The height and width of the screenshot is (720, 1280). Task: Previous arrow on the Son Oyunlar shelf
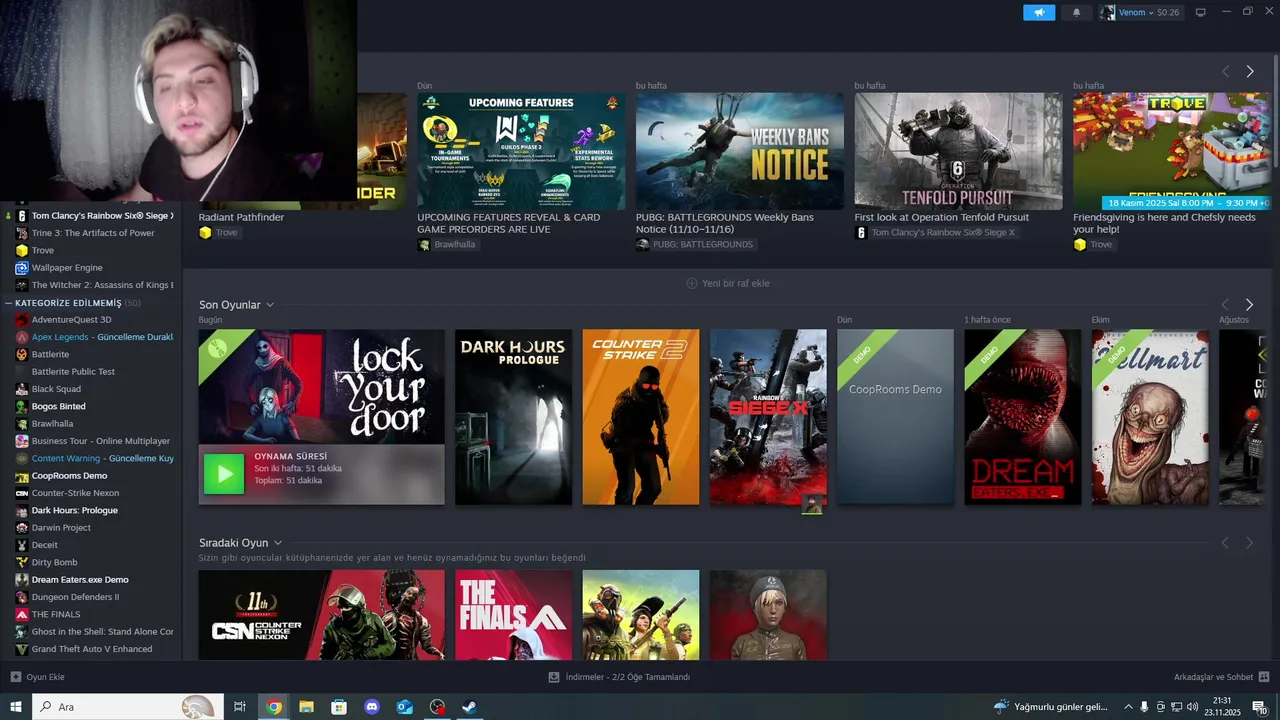[1225, 304]
